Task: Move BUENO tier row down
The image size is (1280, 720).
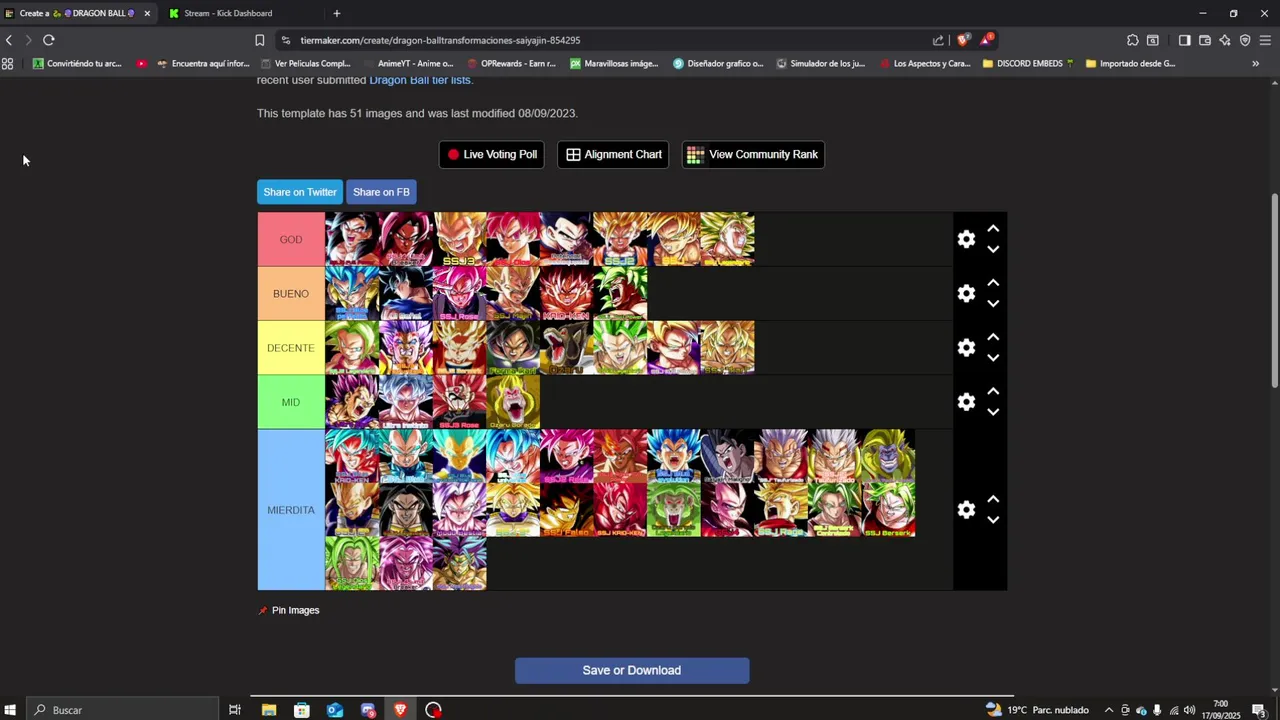Action: (993, 303)
